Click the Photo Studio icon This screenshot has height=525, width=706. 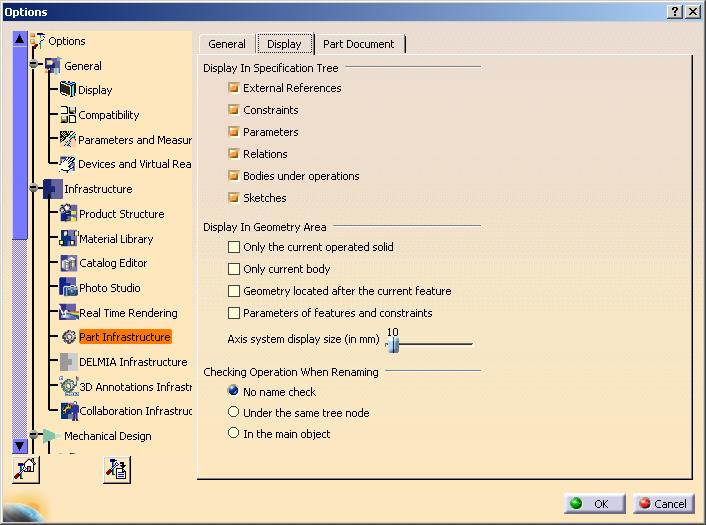[68, 287]
